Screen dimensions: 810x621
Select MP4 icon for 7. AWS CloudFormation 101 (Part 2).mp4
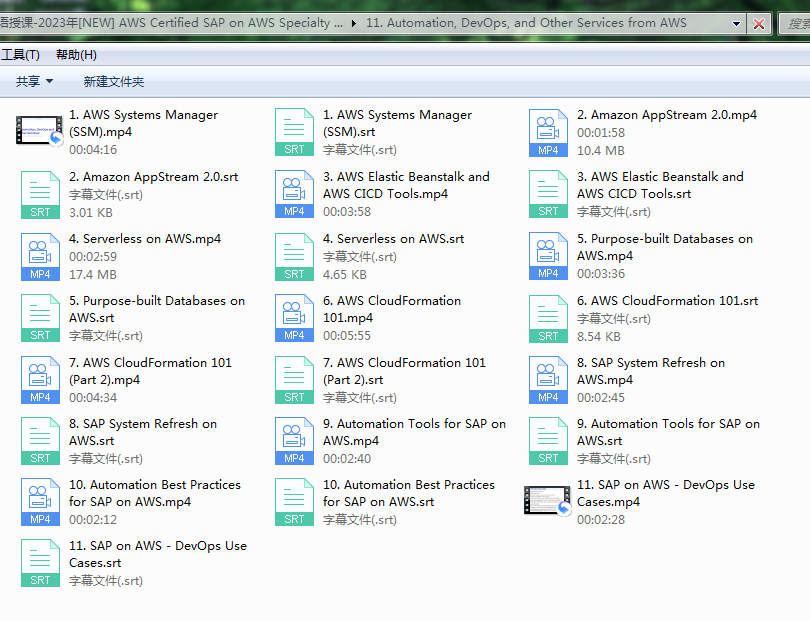pos(40,380)
